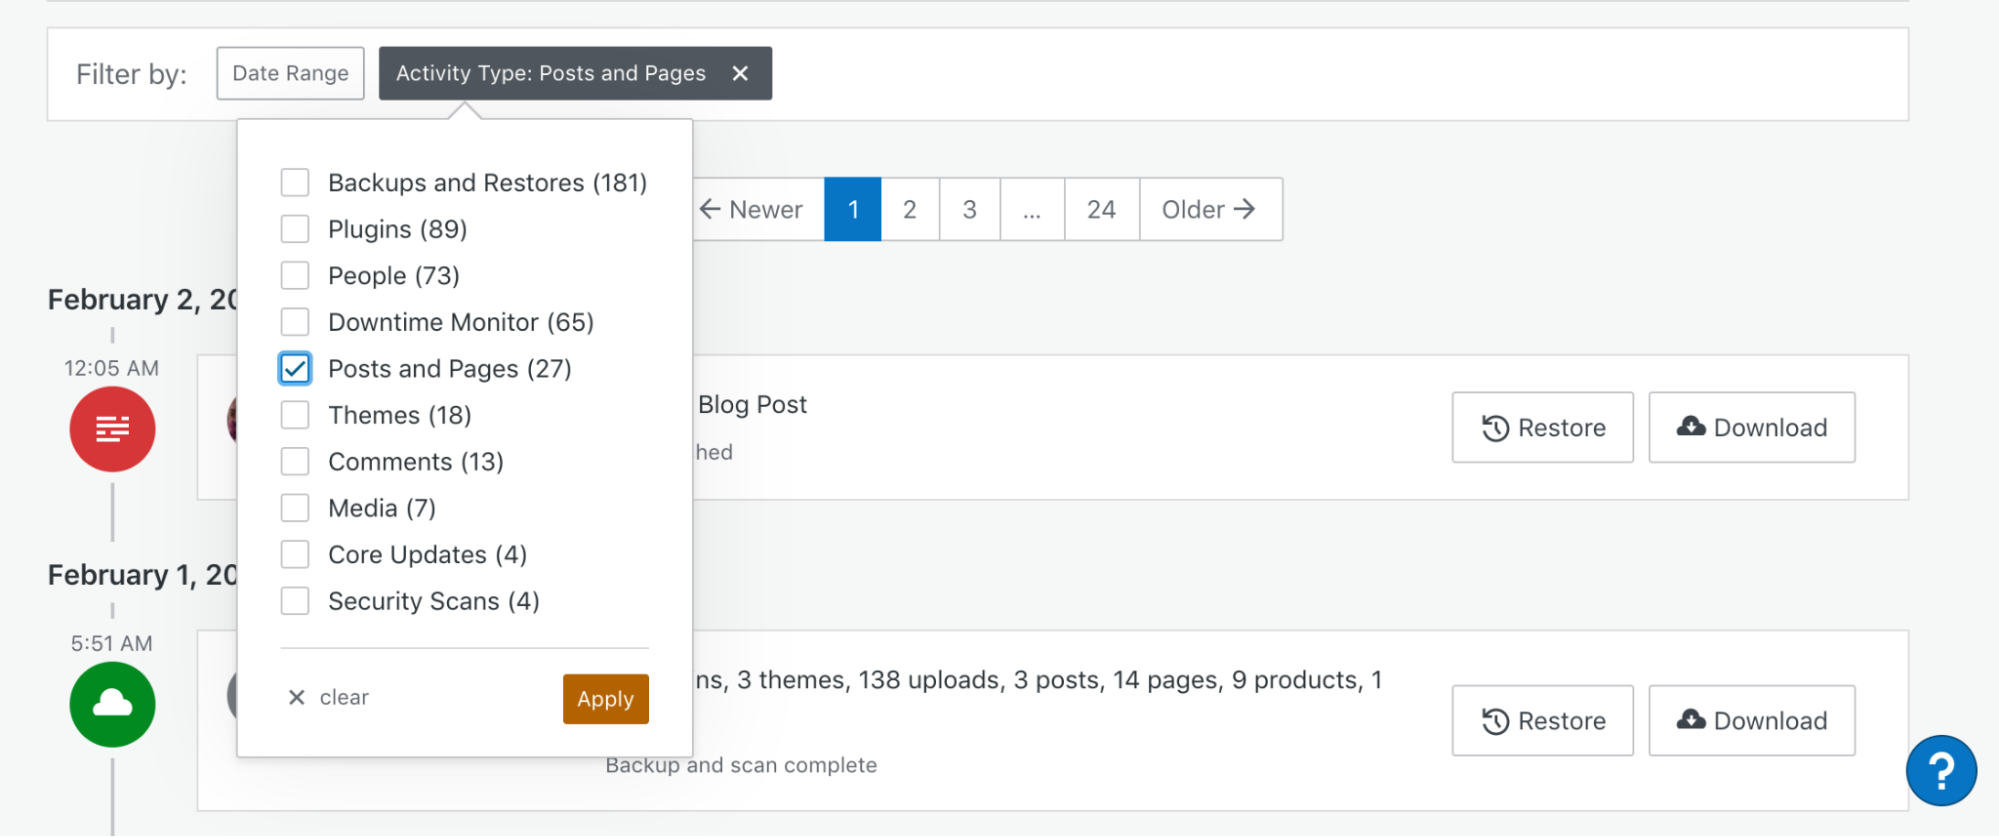Open the blue help question mark
1999x837 pixels.
tap(1940, 771)
